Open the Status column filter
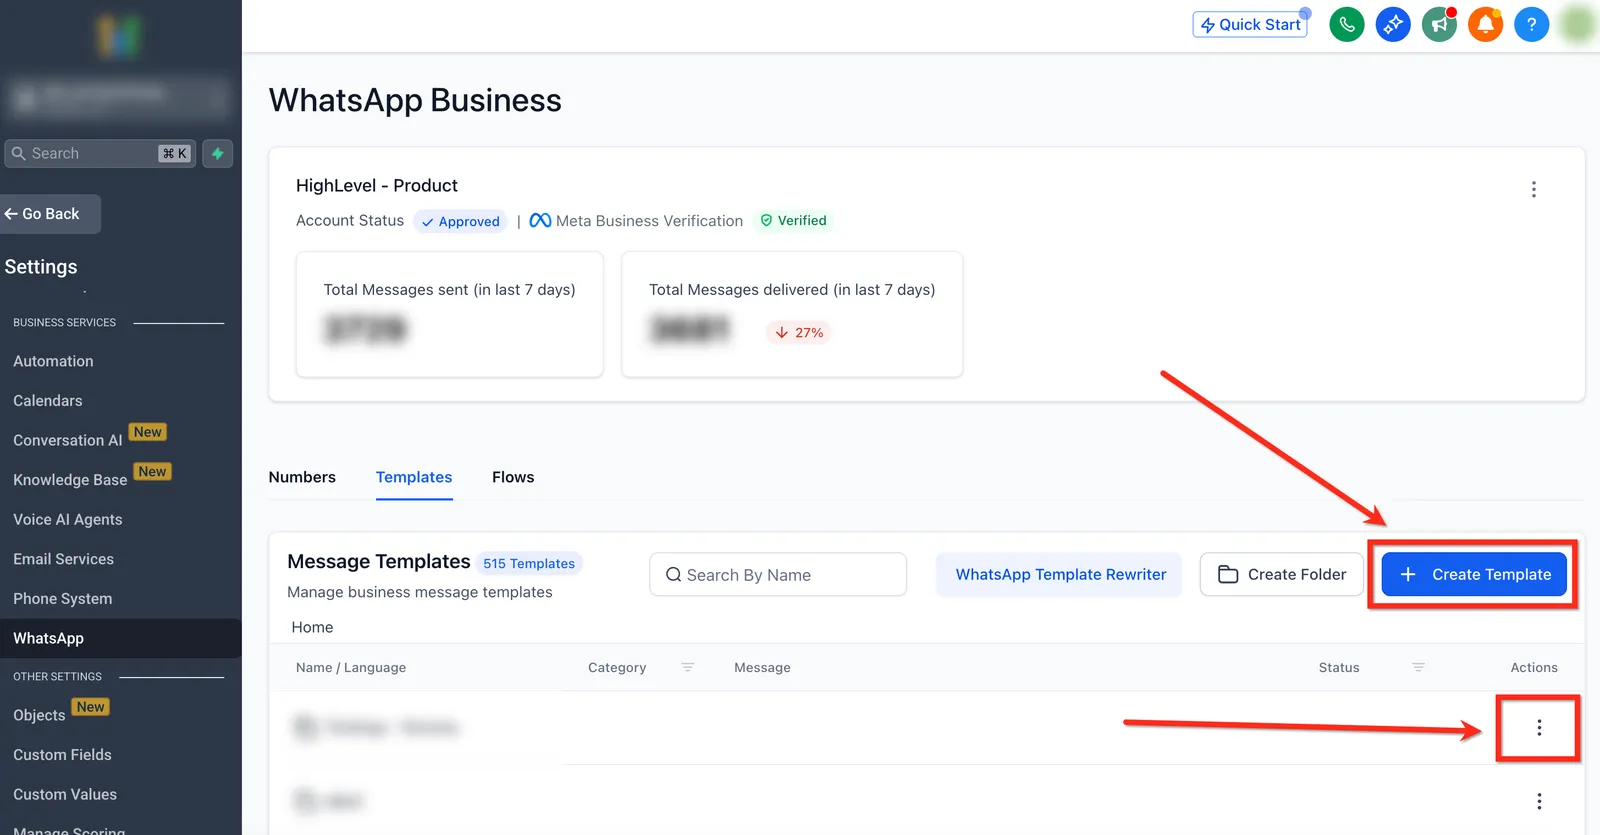The width and height of the screenshot is (1600, 835). tap(1418, 667)
